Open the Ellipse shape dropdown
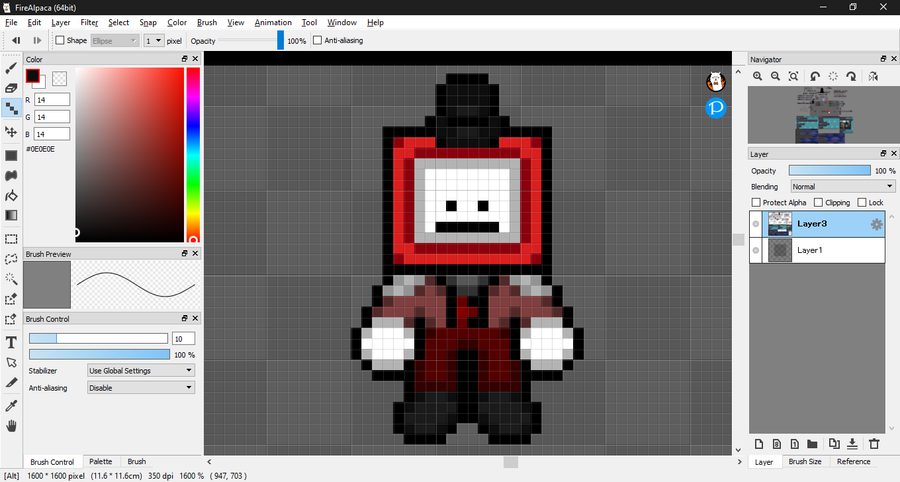Screen dimensions: 900x482 pyautogui.click(x=114, y=41)
